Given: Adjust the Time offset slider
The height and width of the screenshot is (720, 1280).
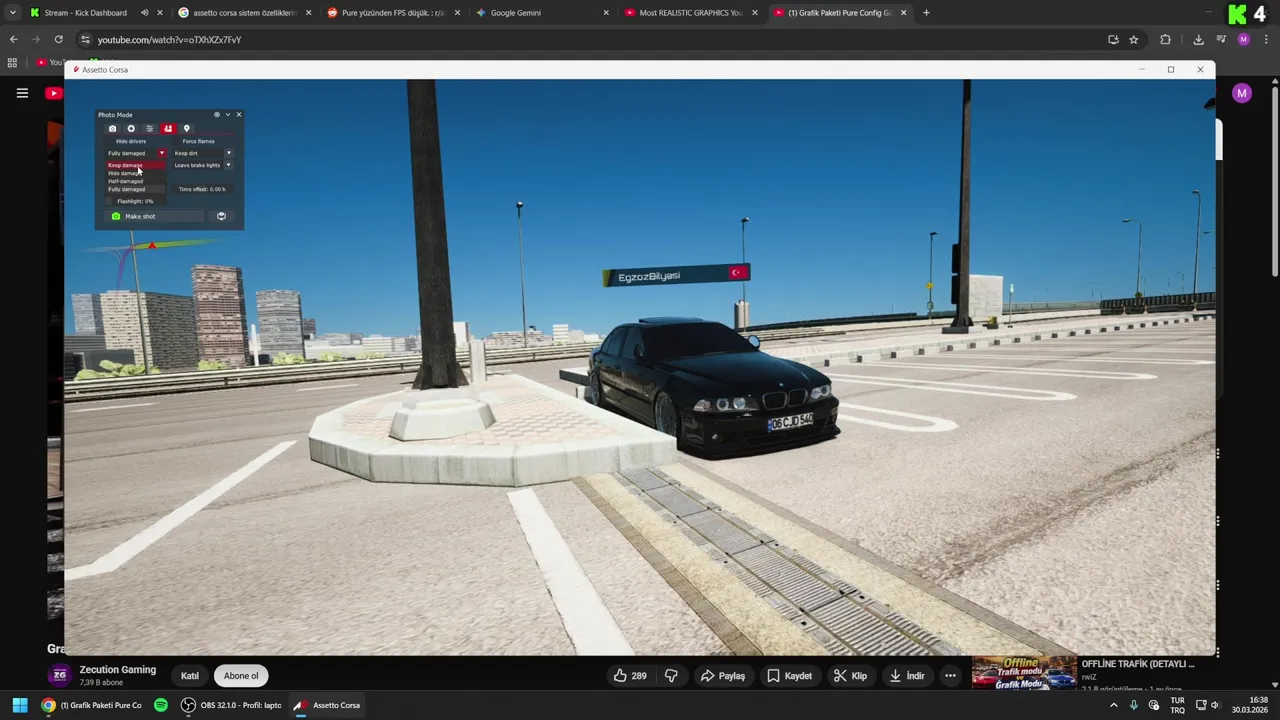Looking at the screenshot, I should tap(202, 189).
